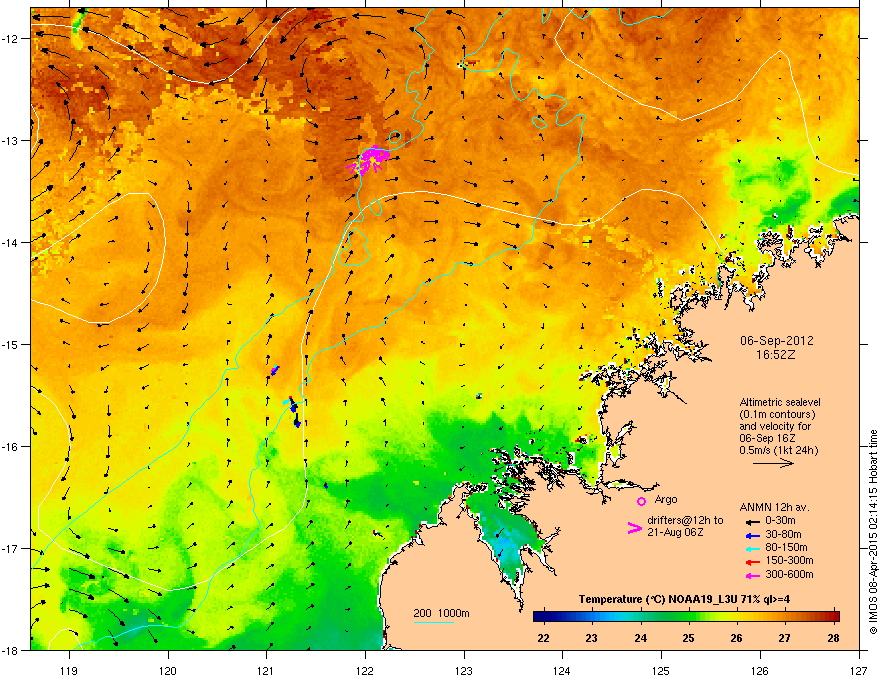Click the time text '16:52Z'
The height and width of the screenshot is (680, 880).
tap(776, 355)
